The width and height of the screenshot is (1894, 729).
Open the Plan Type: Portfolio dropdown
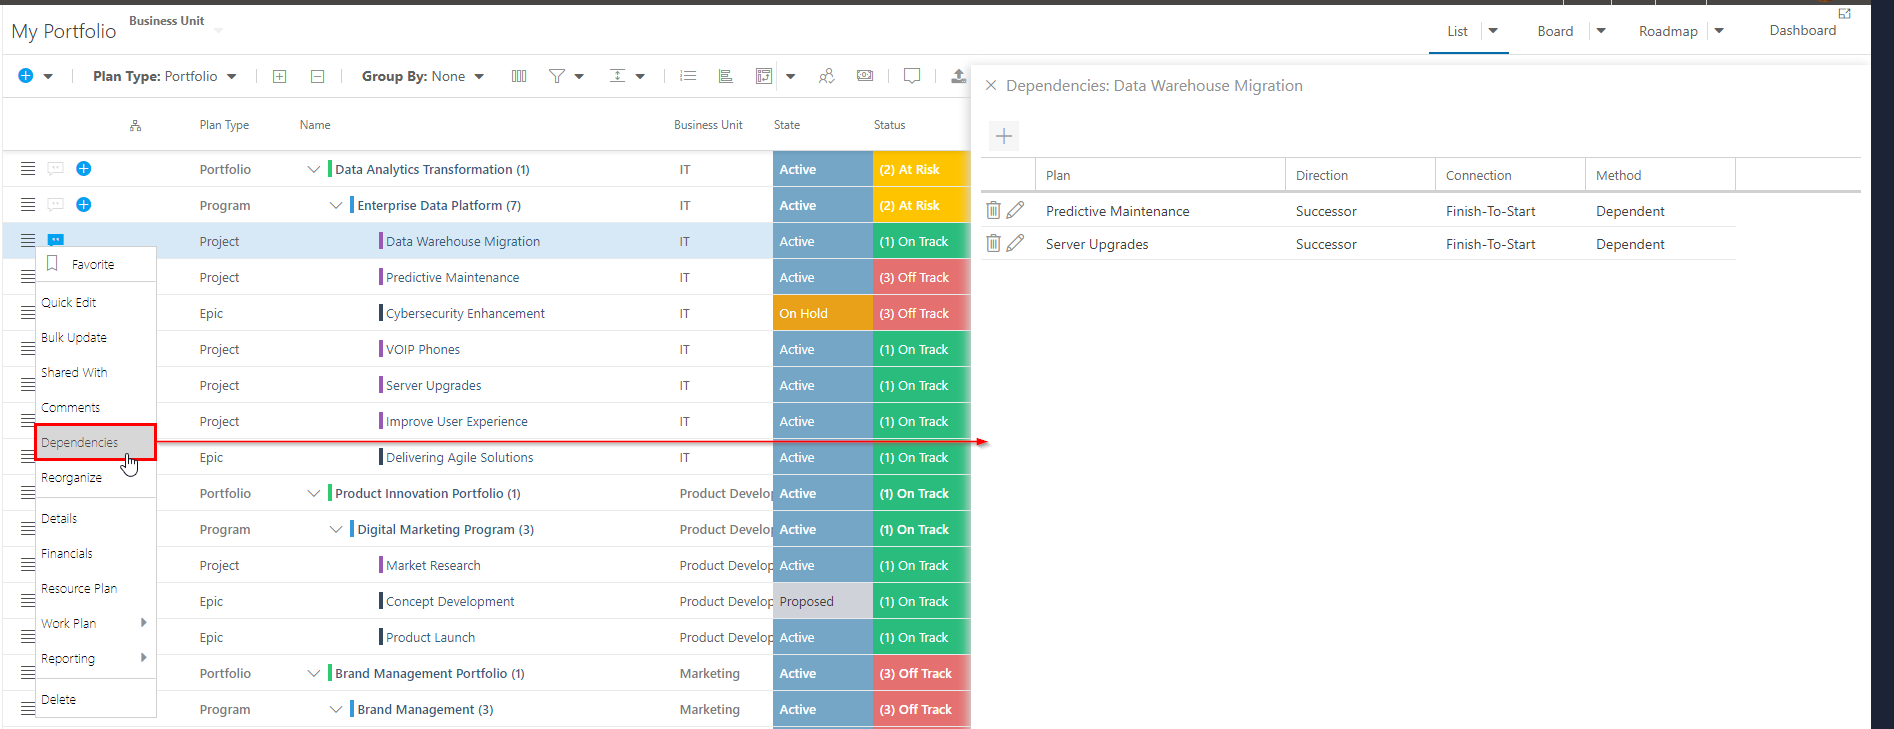click(165, 76)
